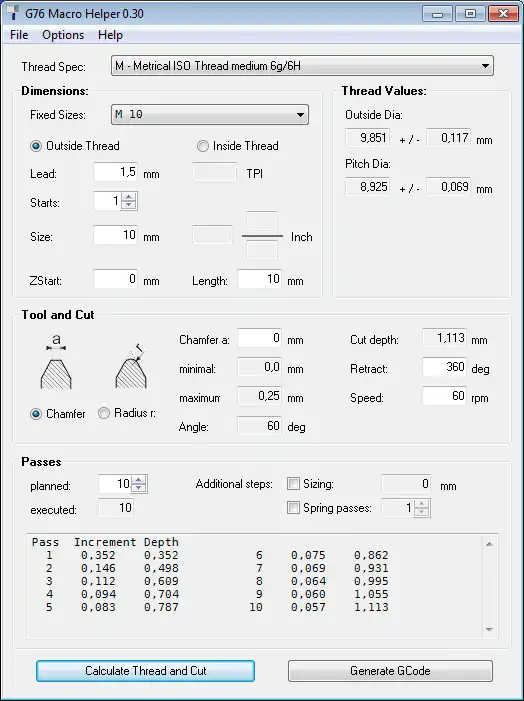Select the Outside Thread radio button
The width and height of the screenshot is (524, 701).
coord(36,146)
